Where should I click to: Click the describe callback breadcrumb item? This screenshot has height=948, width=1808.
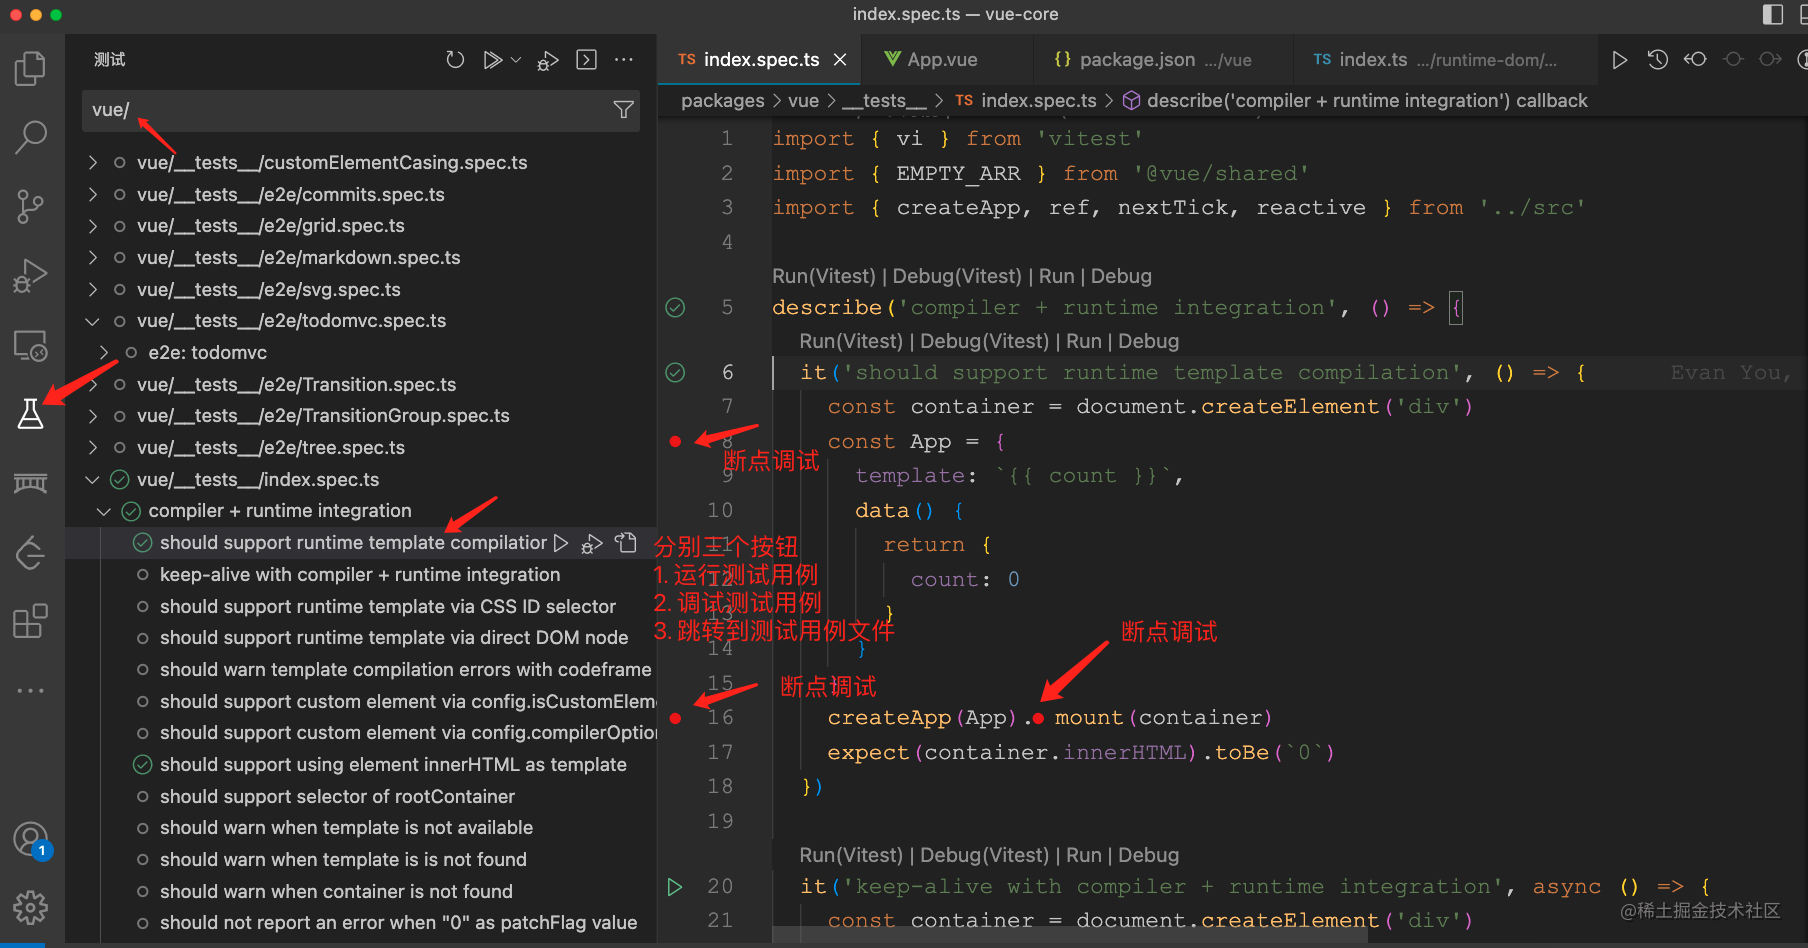(1355, 101)
